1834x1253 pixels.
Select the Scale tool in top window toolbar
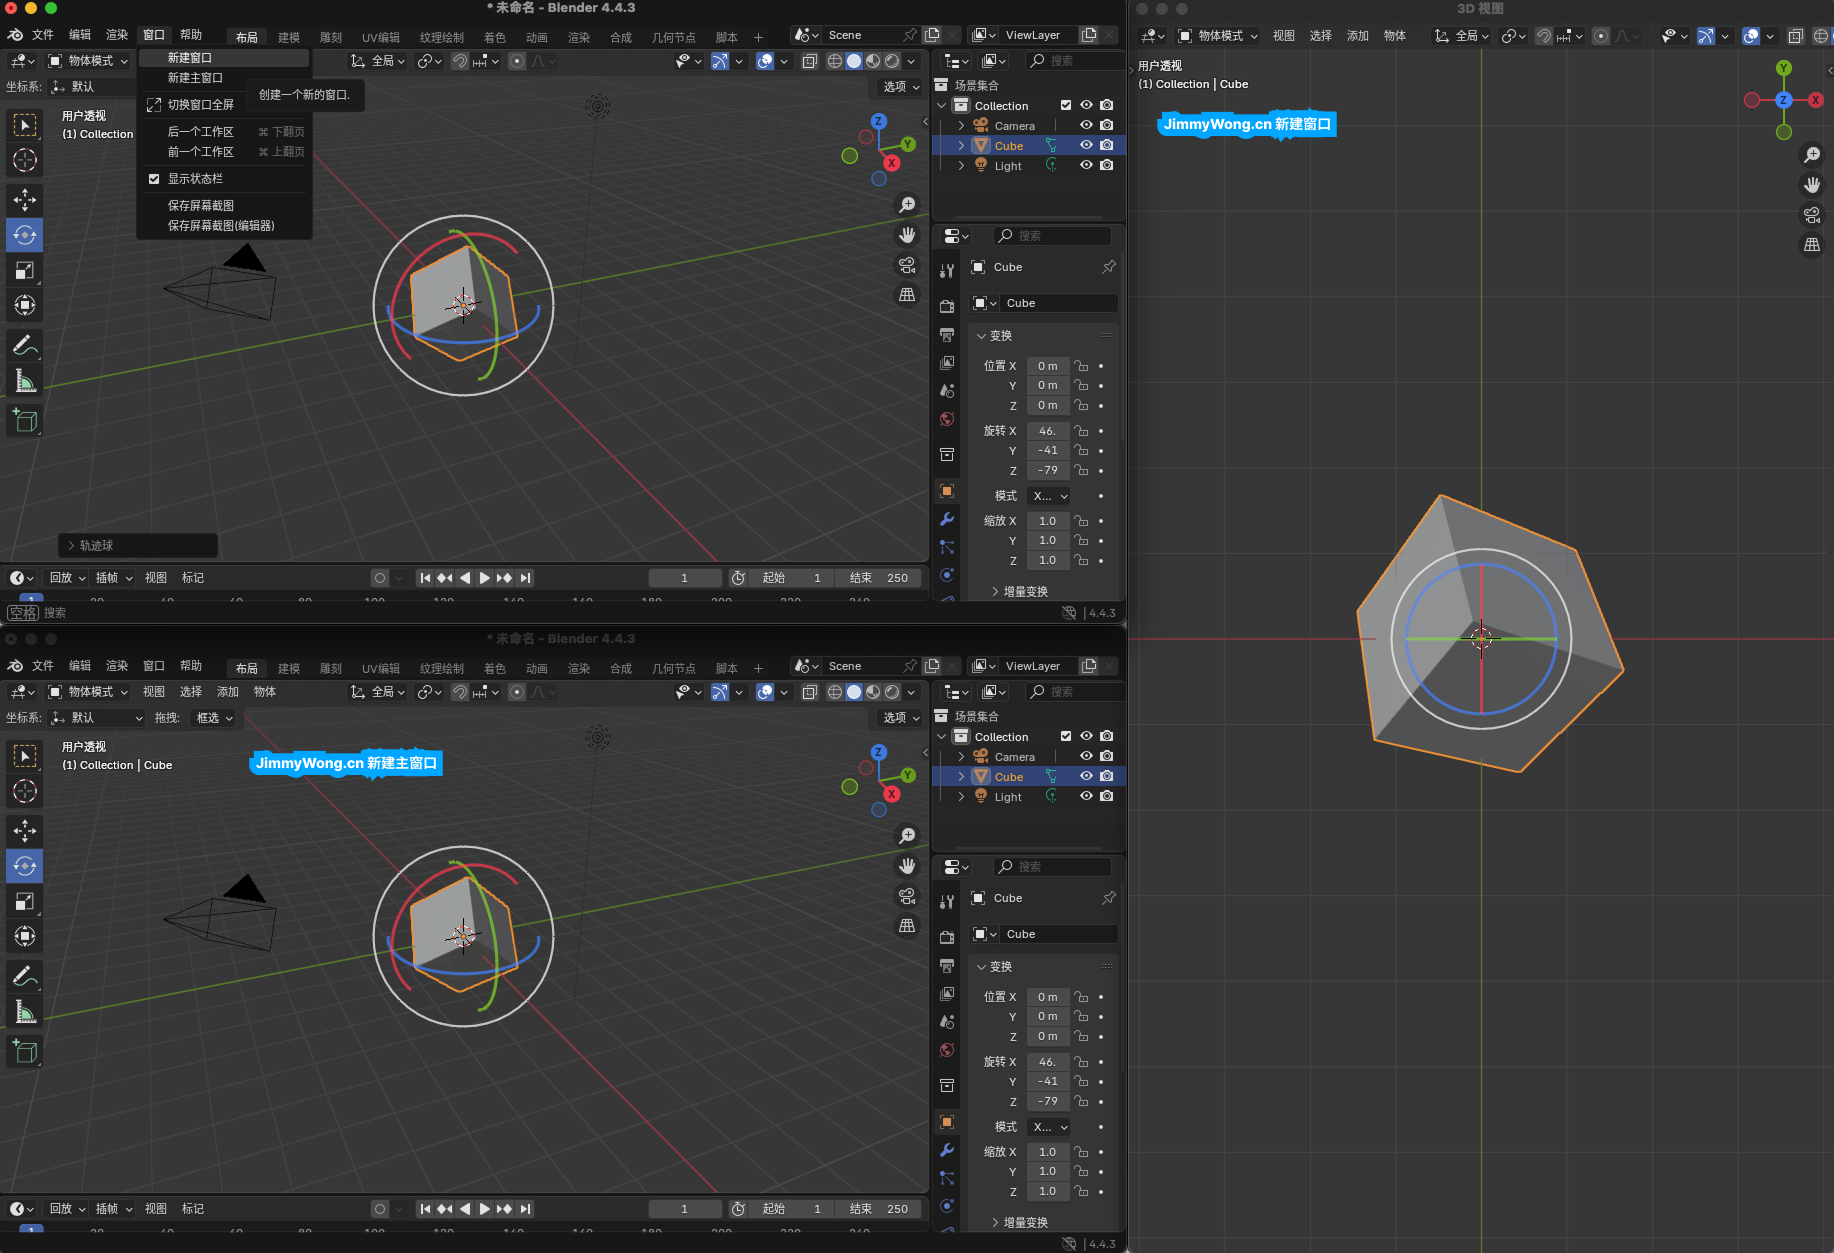pos(25,271)
